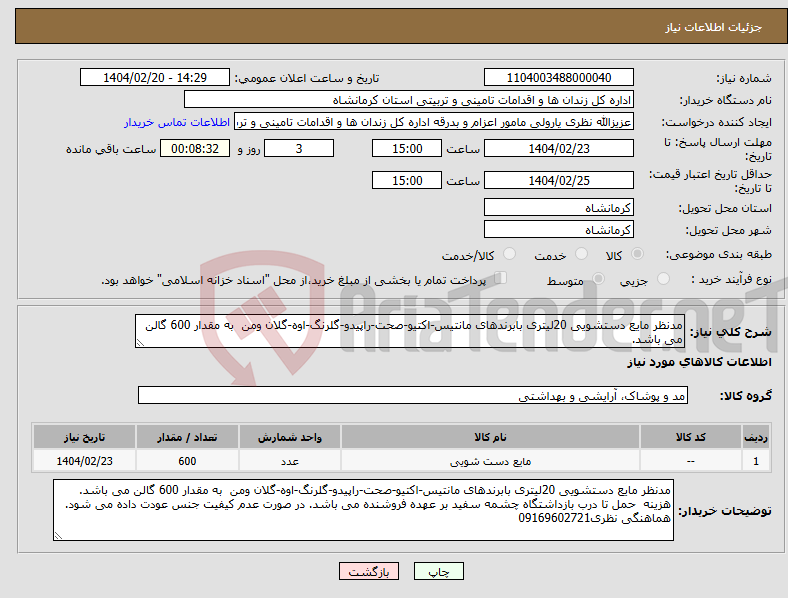Click label توضیحات خریدار
This screenshot has width=788, height=598.
pyautogui.click(x=725, y=511)
